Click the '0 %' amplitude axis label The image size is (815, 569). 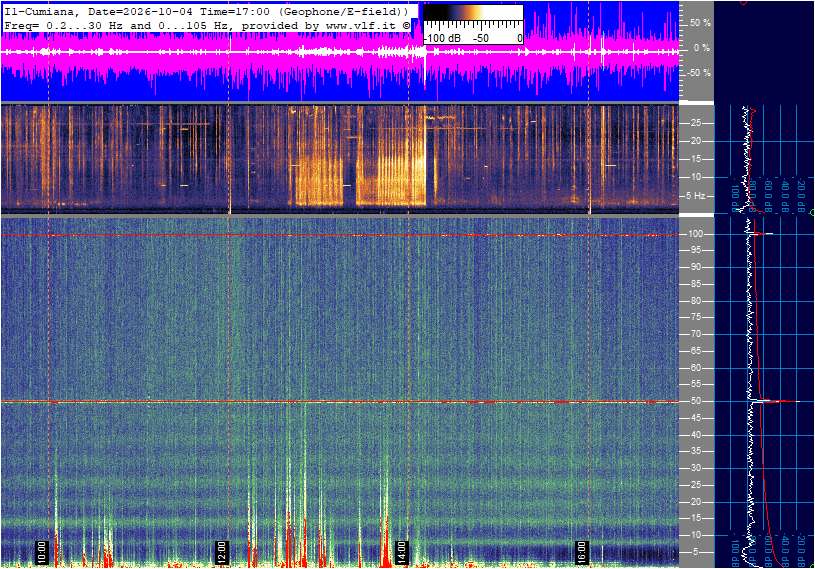(702, 48)
